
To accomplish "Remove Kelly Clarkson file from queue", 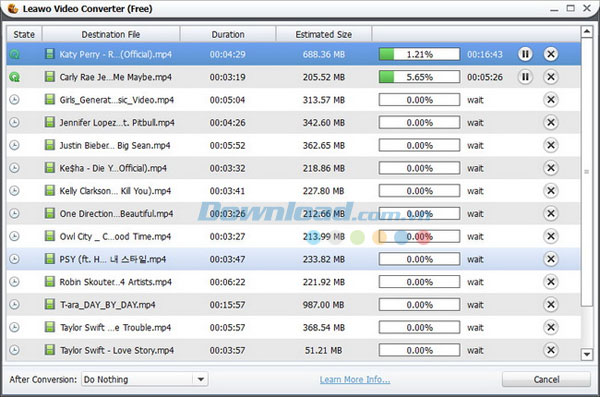I will click(551, 191).
